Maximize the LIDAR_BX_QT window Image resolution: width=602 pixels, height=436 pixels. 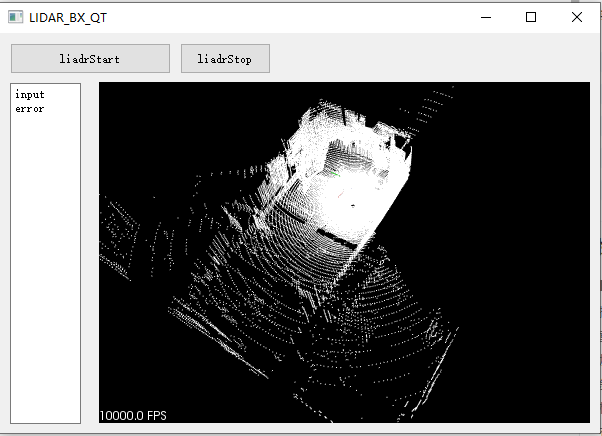point(531,17)
